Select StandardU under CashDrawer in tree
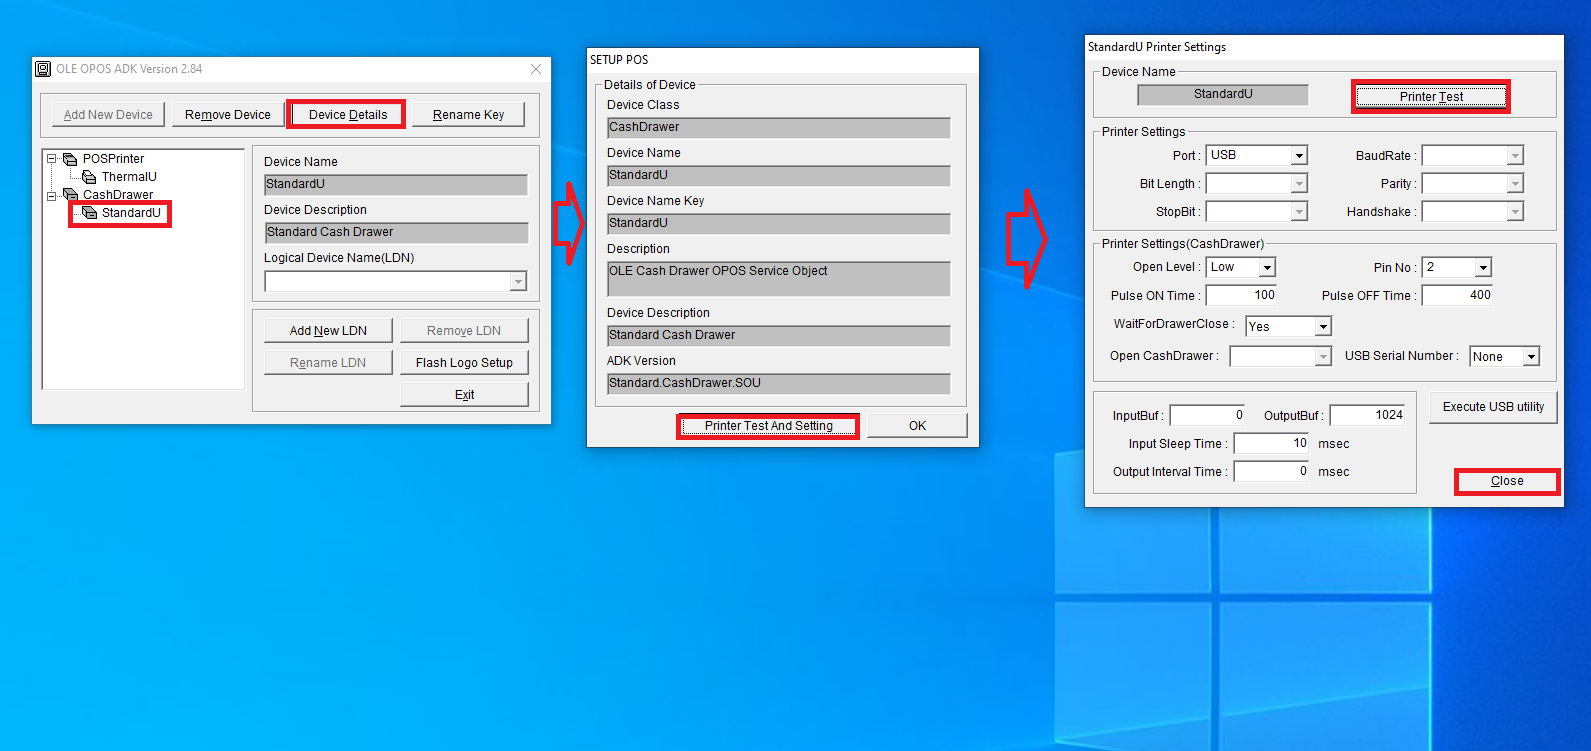 [x=131, y=213]
